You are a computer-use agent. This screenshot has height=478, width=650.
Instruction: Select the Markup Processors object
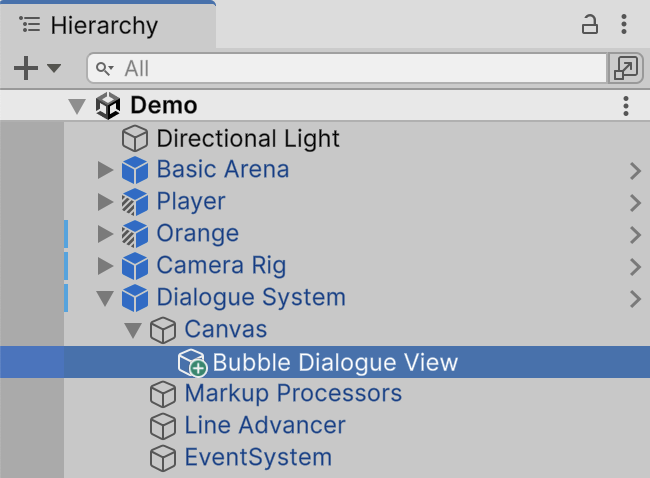(293, 394)
